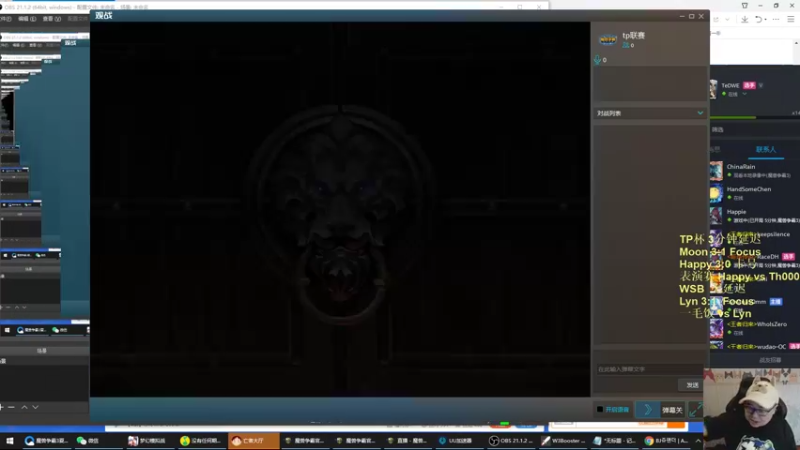Open the 筛选 filter option
Image resolution: width=800 pixels, height=450 pixels.
click(717, 130)
